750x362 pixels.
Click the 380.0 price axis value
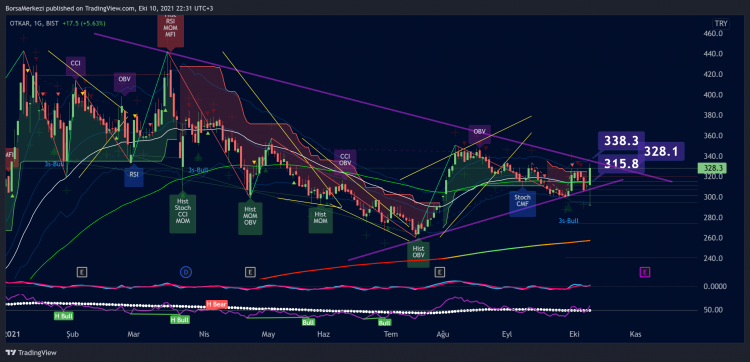712,115
